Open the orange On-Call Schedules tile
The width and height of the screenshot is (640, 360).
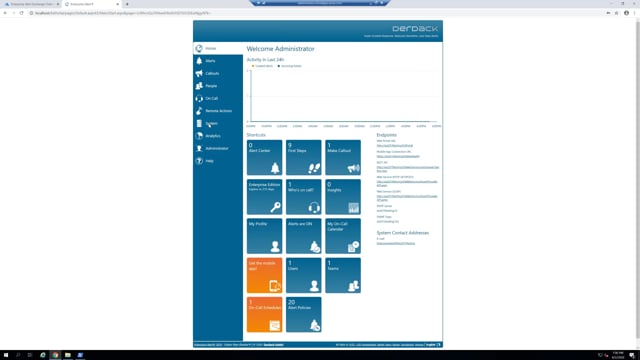coord(264,314)
